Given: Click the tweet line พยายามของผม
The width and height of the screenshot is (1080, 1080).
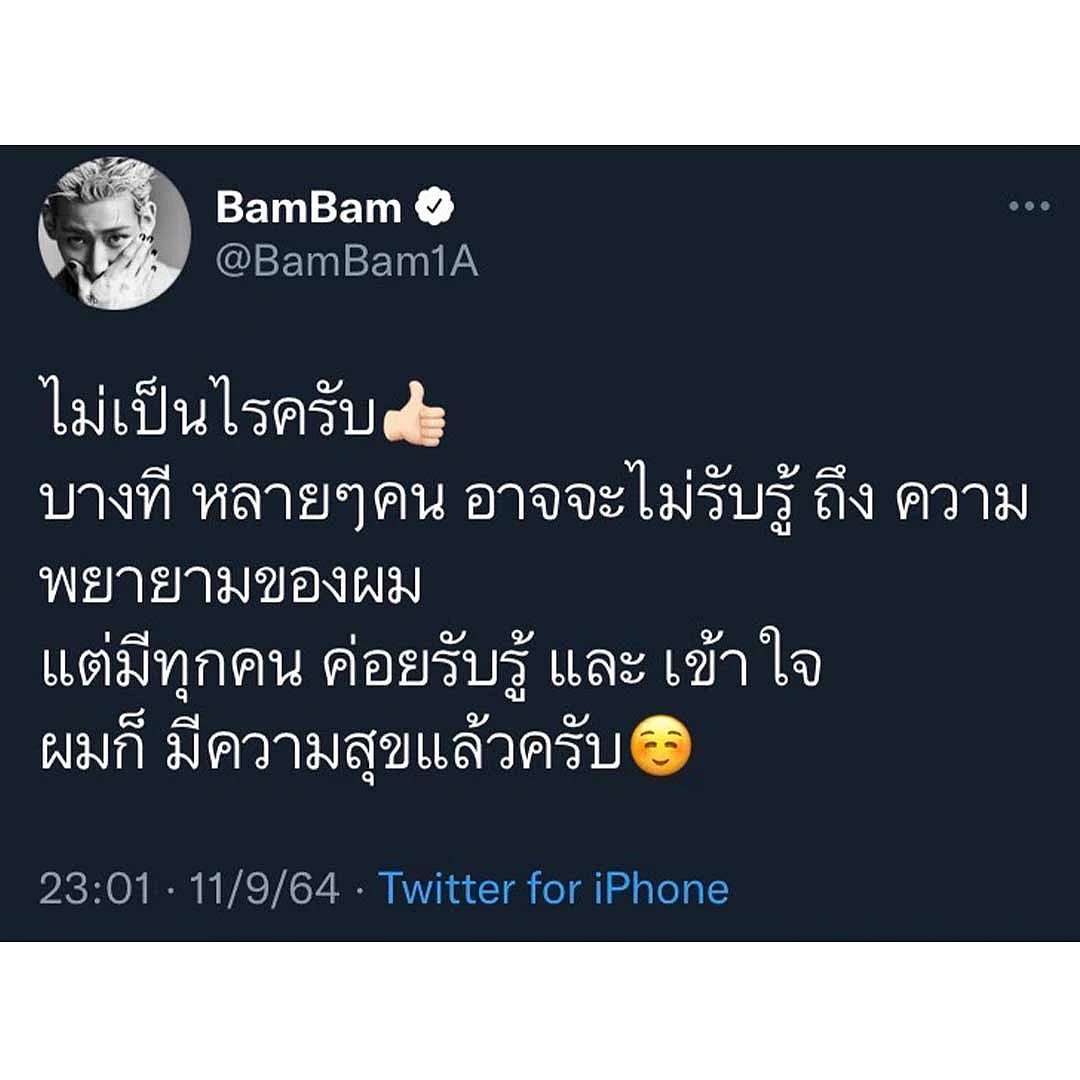Looking at the screenshot, I should [231, 583].
